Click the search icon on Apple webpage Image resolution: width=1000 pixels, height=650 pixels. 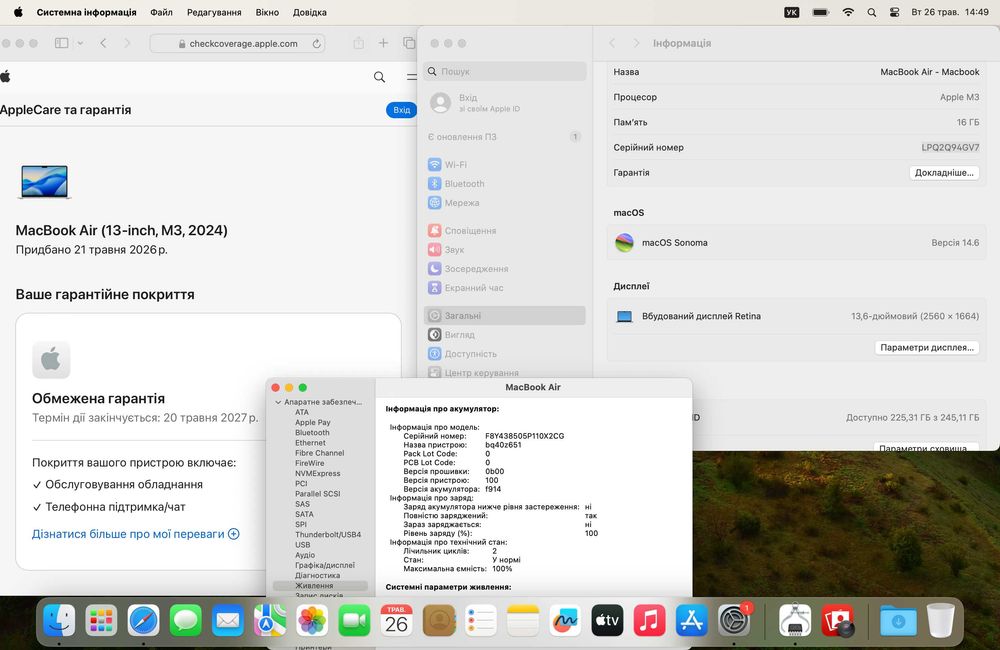pyautogui.click(x=379, y=77)
